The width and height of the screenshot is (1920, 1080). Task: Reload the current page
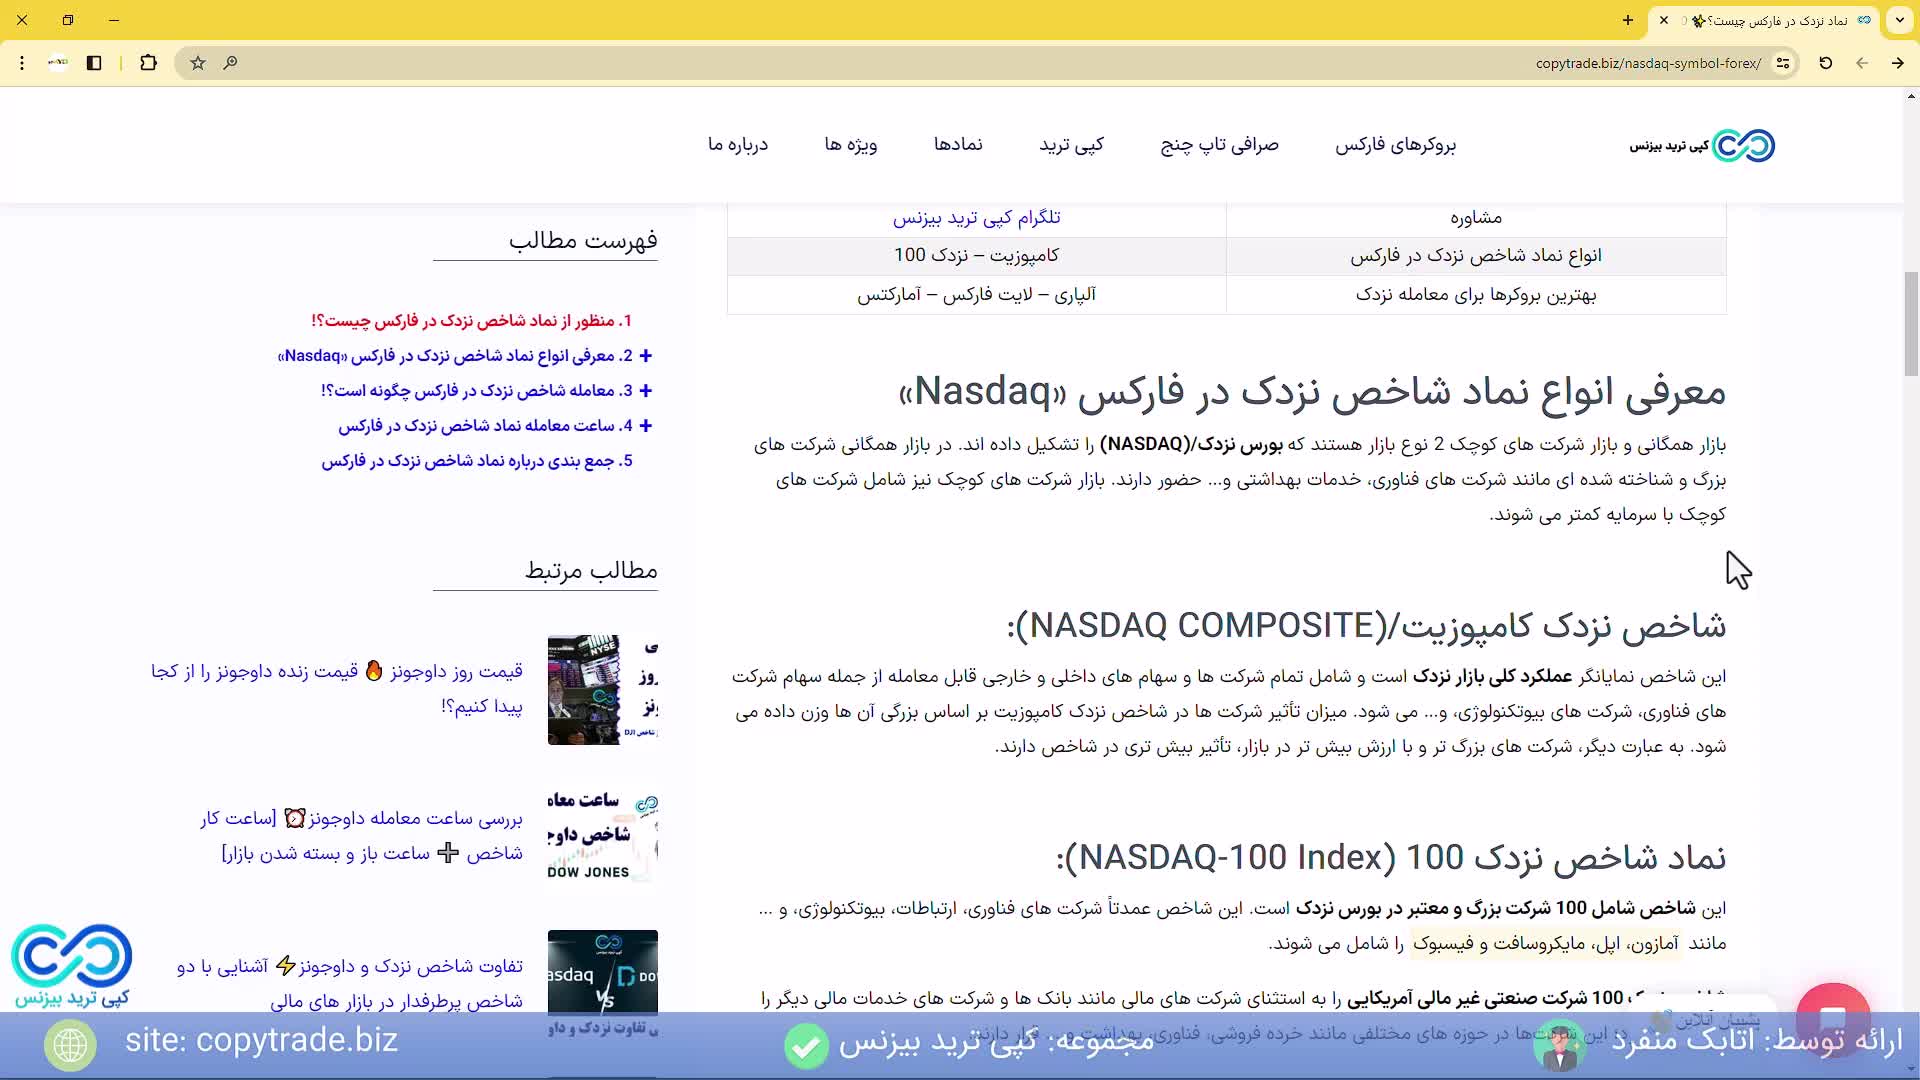click(1825, 63)
